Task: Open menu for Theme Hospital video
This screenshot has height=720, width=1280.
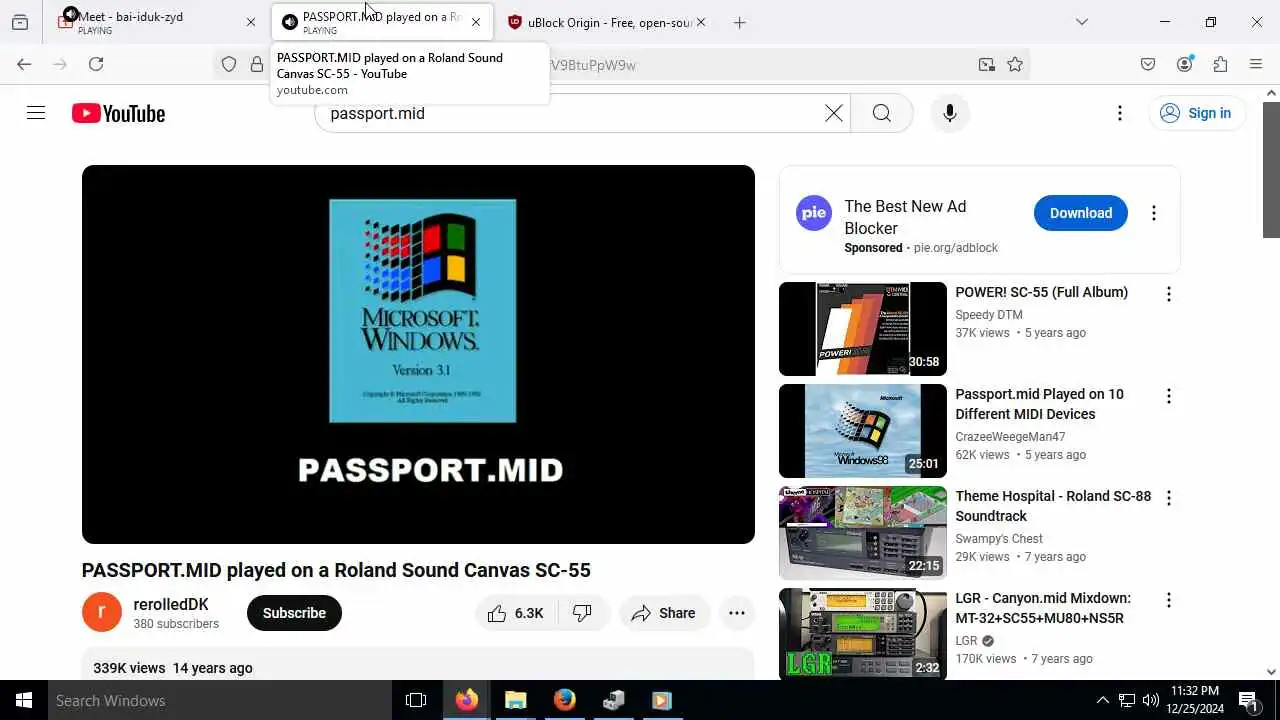Action: (1168, 498)
